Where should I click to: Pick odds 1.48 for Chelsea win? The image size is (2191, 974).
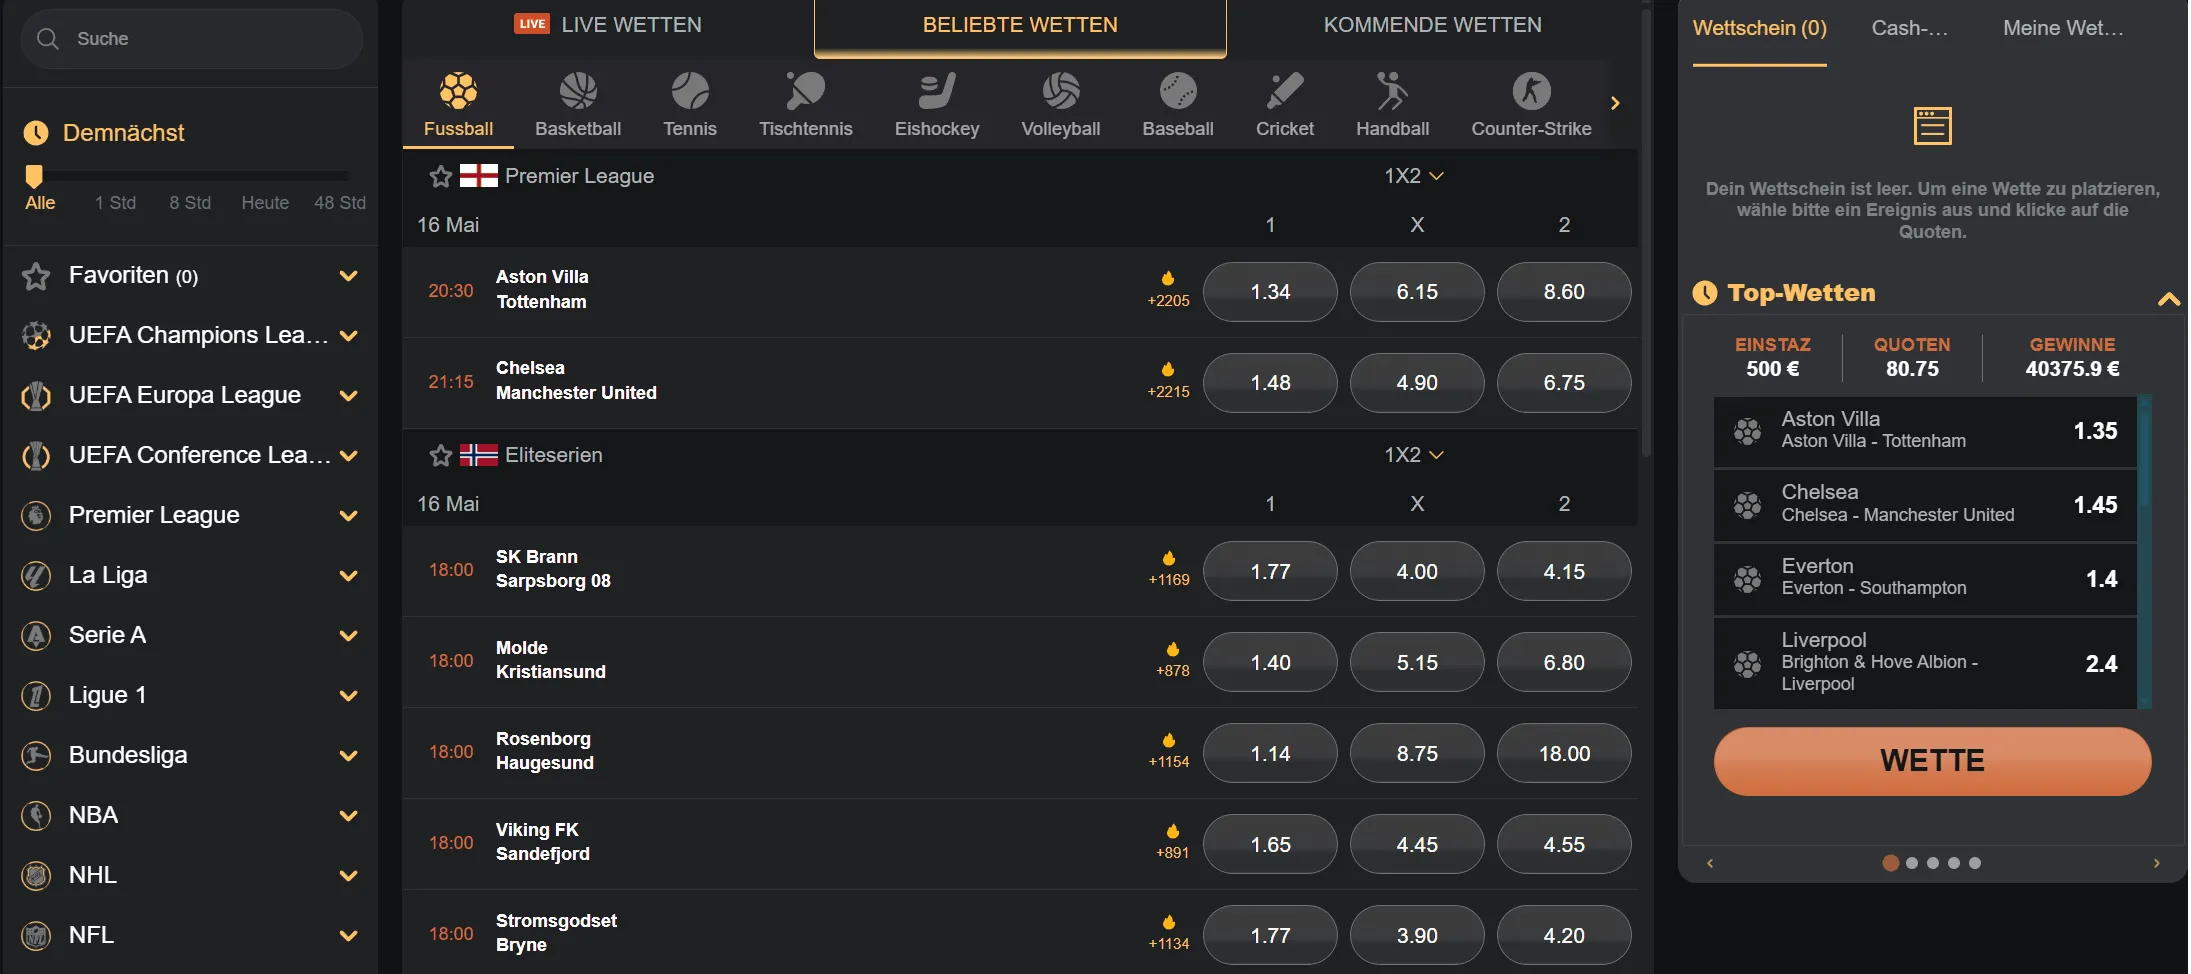[x=1270, y=383]
